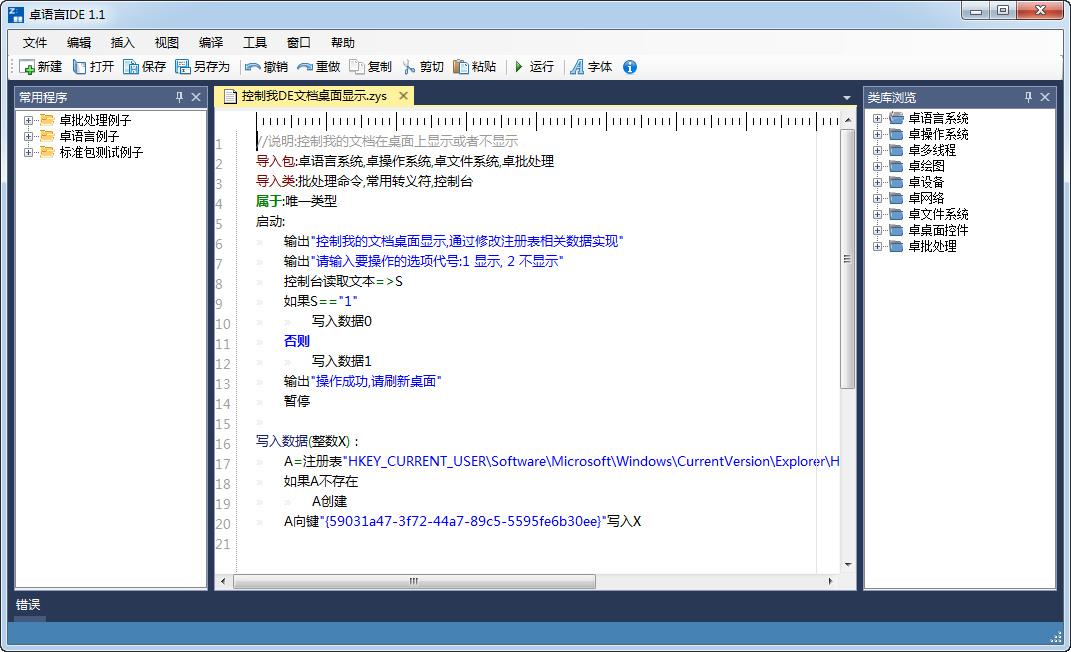Image resolution: width=1071 pixels, height=652 pixels.
Task: Select the 卓网络 item in library tree
Action: (x=926, y=198)
